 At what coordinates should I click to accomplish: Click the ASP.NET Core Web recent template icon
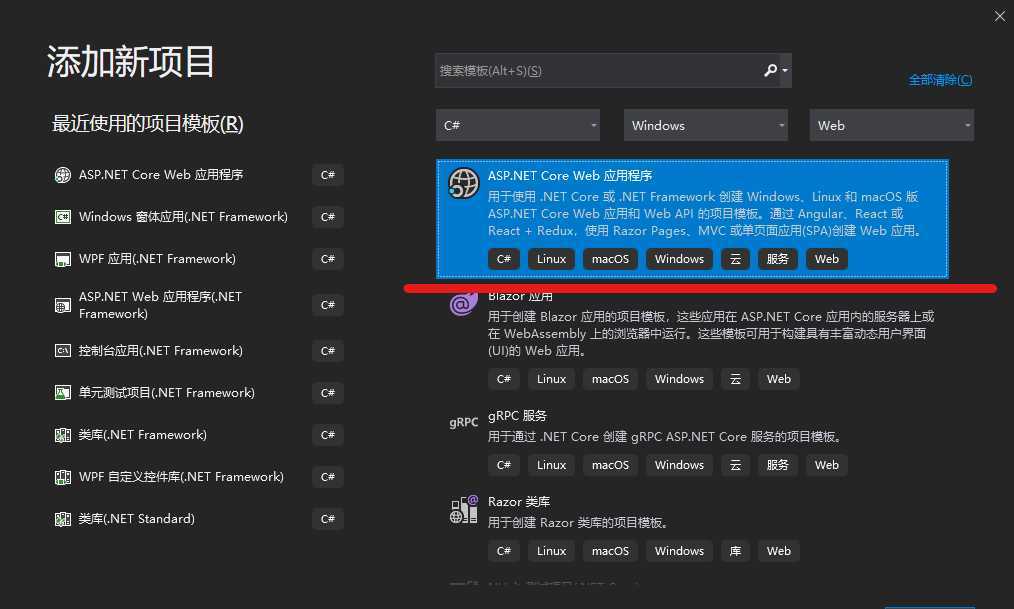point(63,175)
